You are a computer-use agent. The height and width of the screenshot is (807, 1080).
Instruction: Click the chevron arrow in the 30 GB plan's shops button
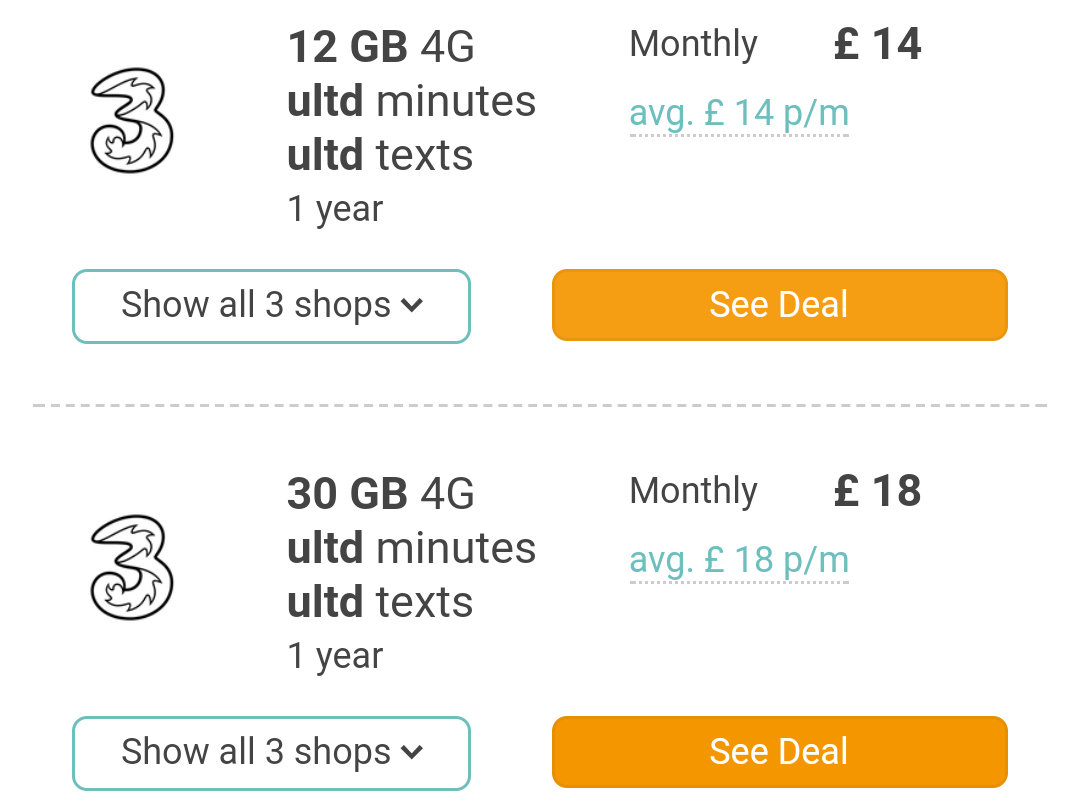(x=412, y=752)
